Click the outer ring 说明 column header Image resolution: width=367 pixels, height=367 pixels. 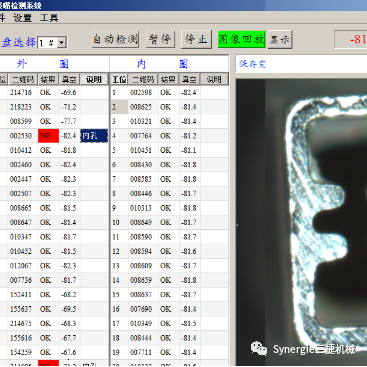94,79
